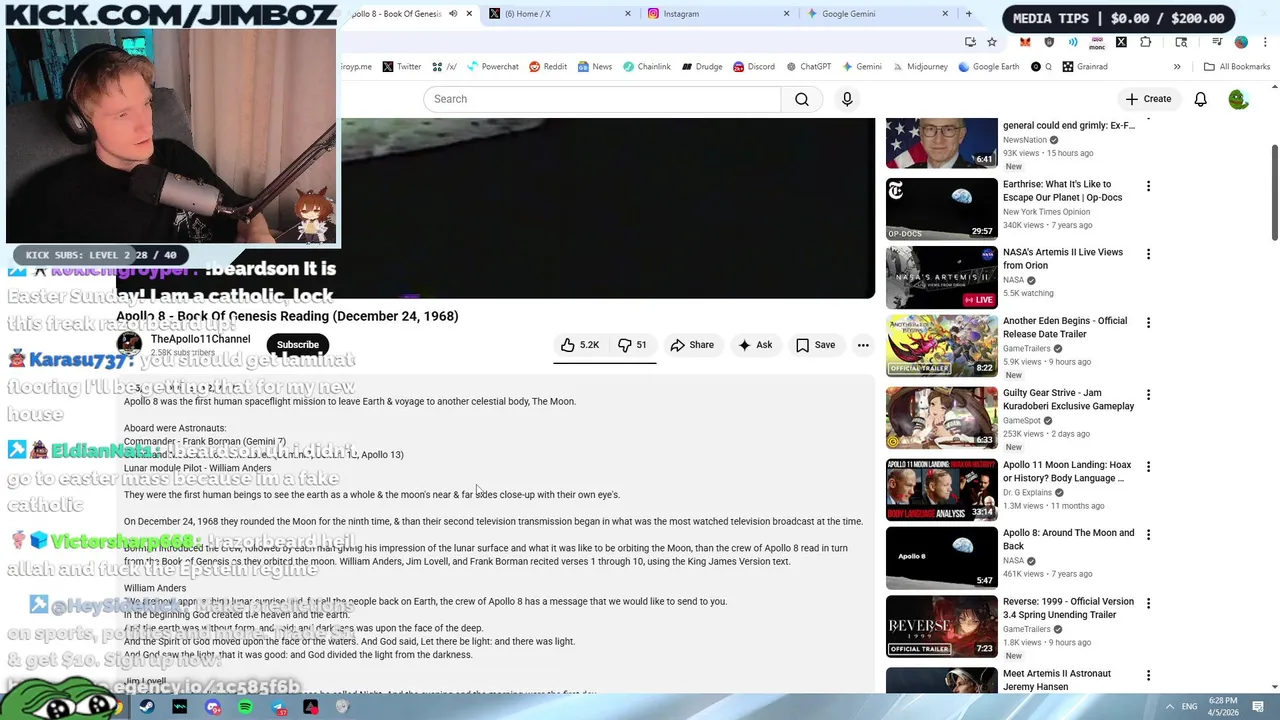Screen dimensions: 1280x720
Task: Open options for Apollo 11 Moon Landing suggestion
Action: coord(1148,467)
